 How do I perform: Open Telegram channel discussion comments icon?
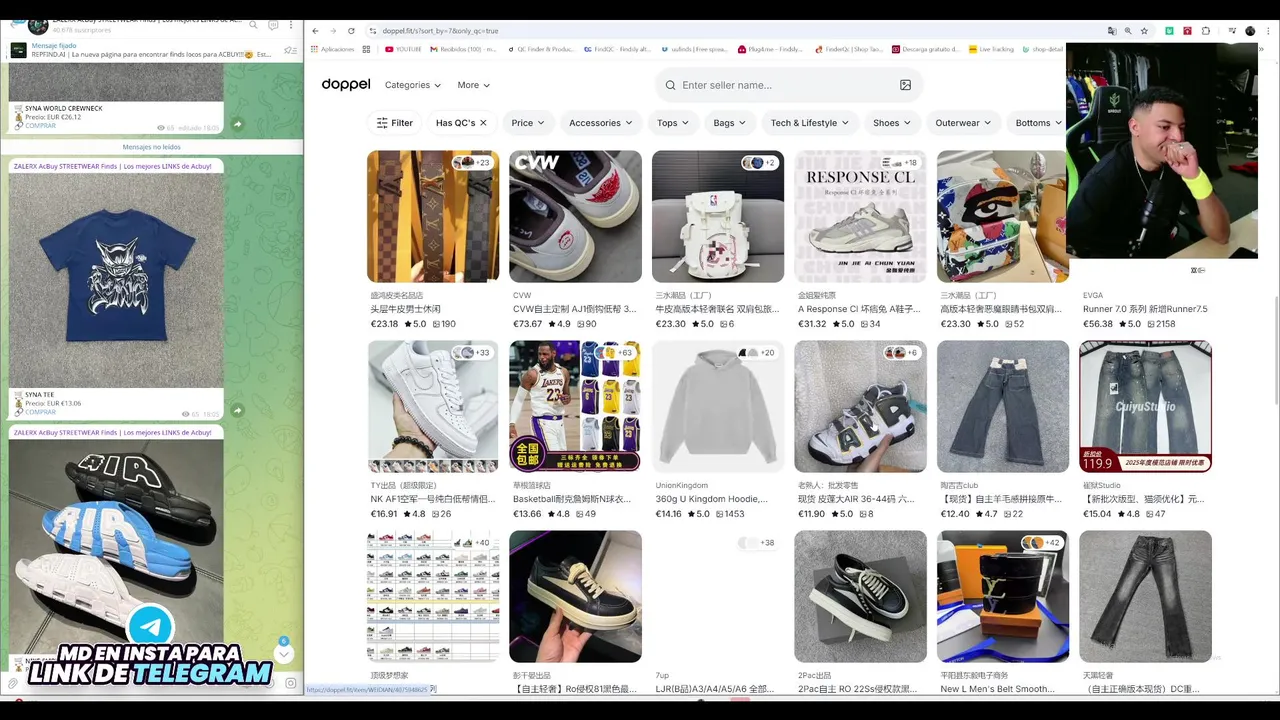273,24
